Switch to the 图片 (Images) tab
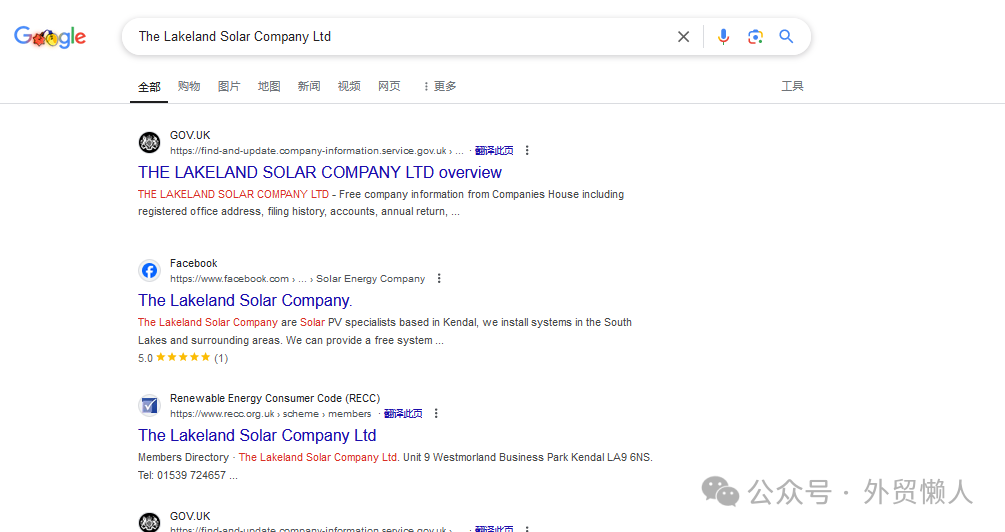The width and height of the screenshot is (1005, 532). point(229,86)
